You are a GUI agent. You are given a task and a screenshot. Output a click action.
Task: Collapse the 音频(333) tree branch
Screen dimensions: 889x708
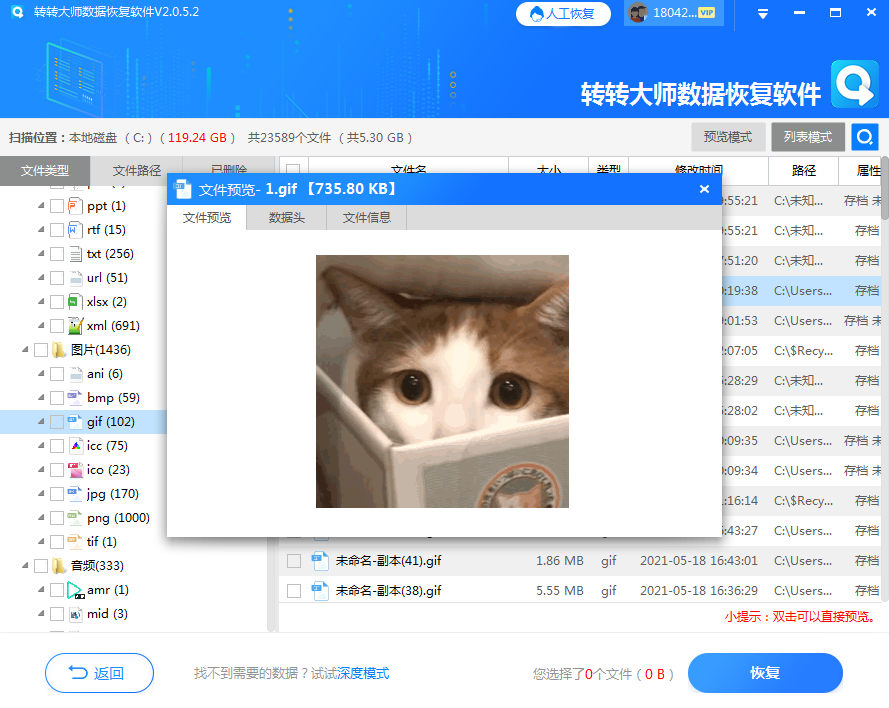23,565
